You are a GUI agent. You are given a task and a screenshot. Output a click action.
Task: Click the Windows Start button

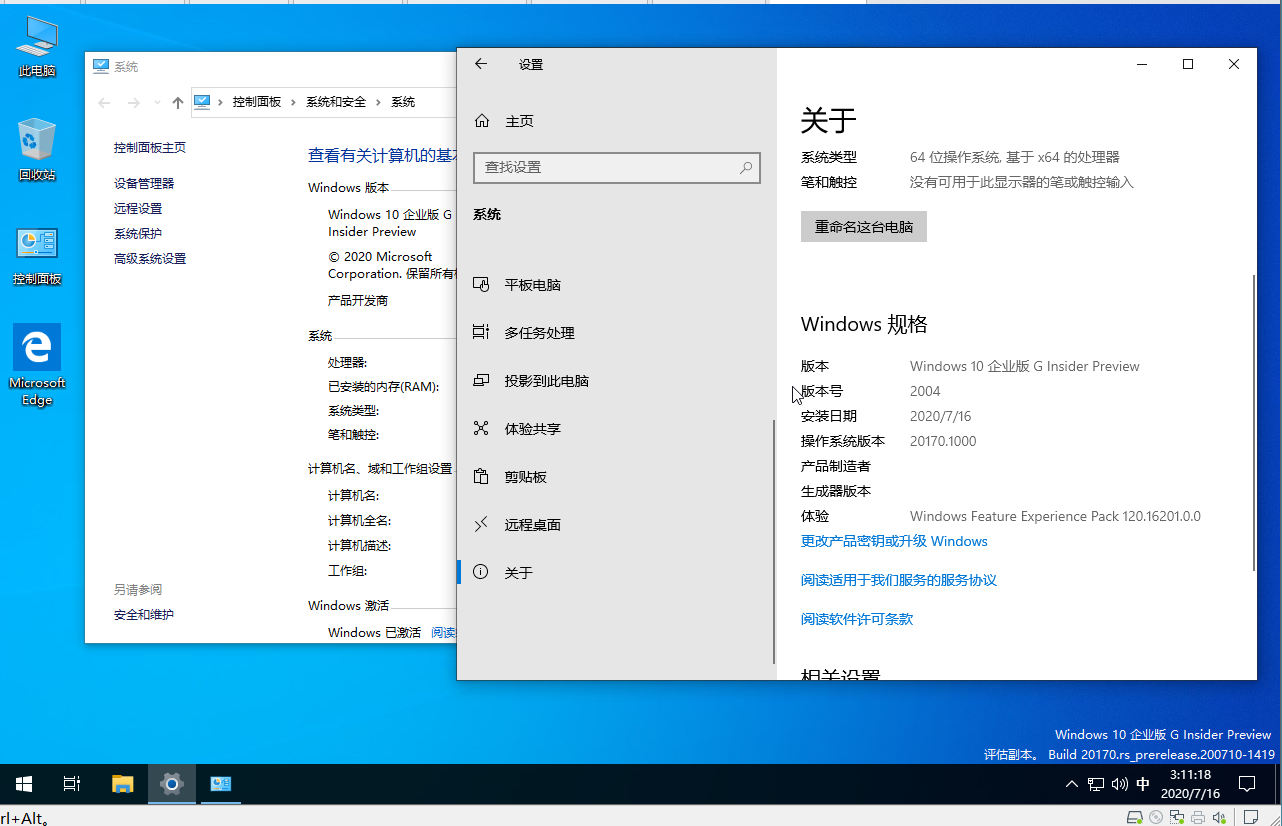point(24,784)
